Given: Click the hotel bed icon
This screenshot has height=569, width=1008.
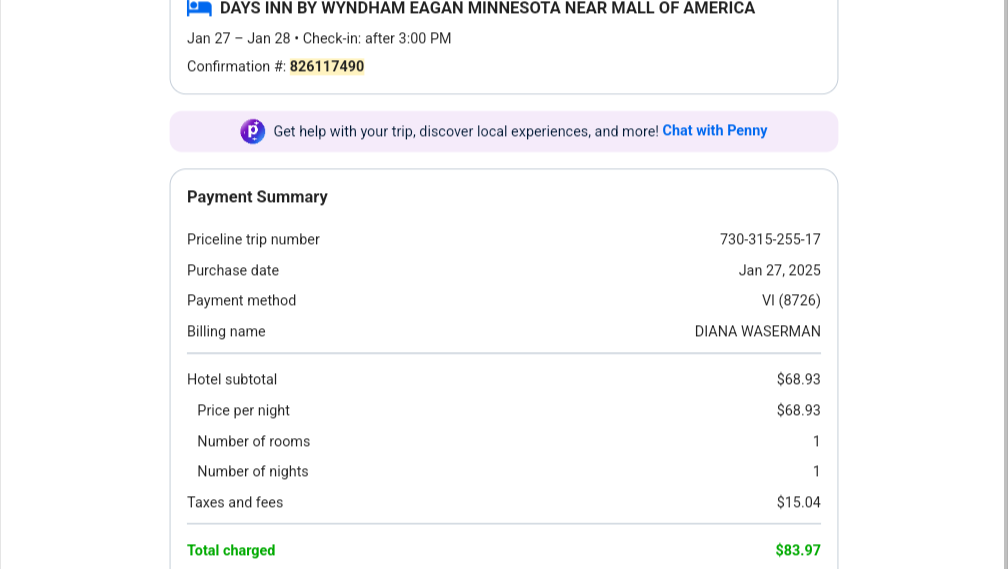Looking at the screenshot, I should (199, 8).
